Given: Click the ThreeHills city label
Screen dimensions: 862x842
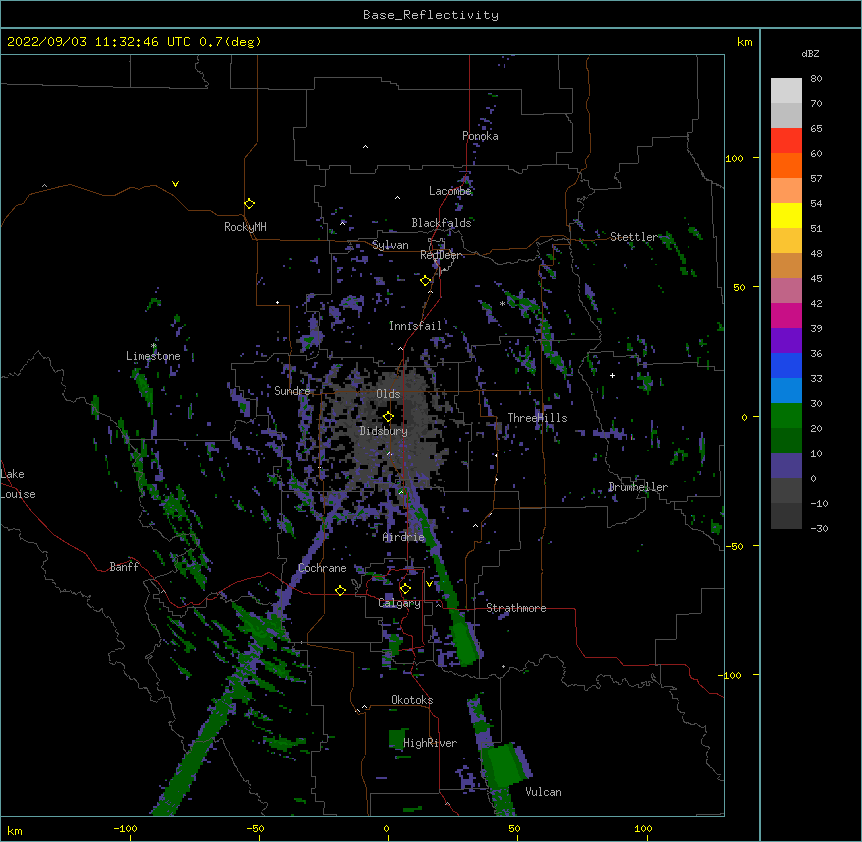Looking at the screenshot, I should click(x=537, y=418).
